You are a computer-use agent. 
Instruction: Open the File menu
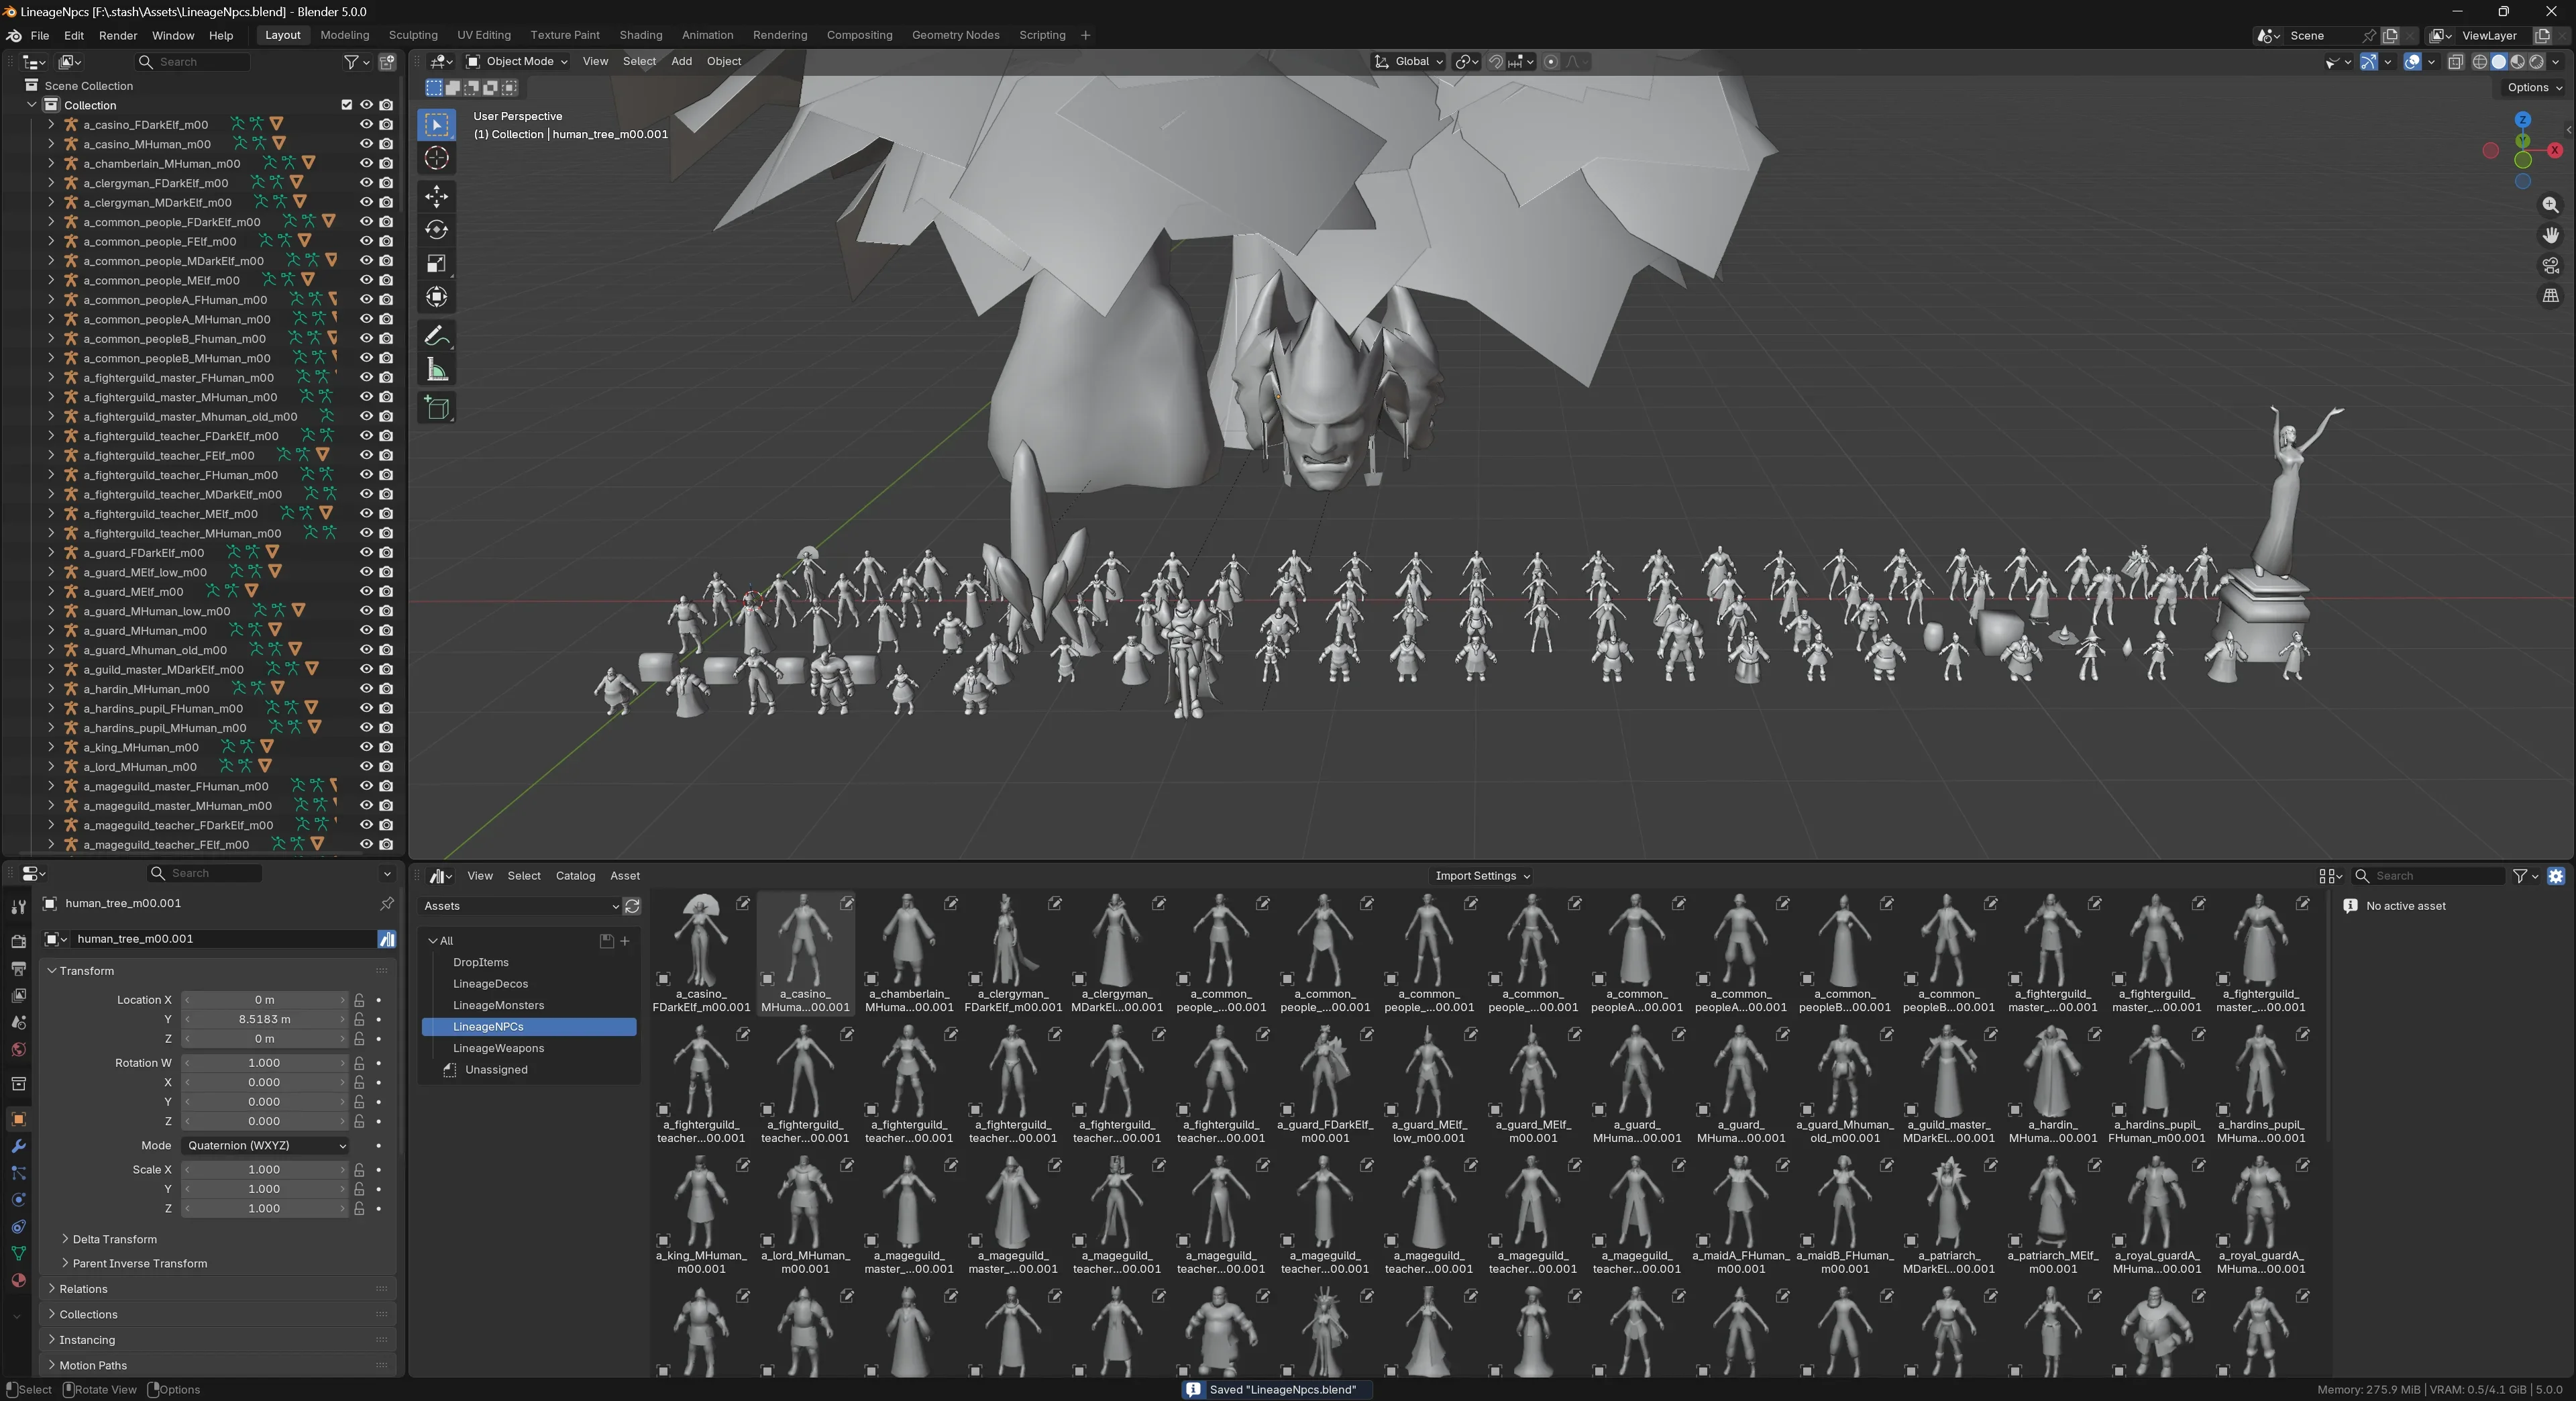40,36
